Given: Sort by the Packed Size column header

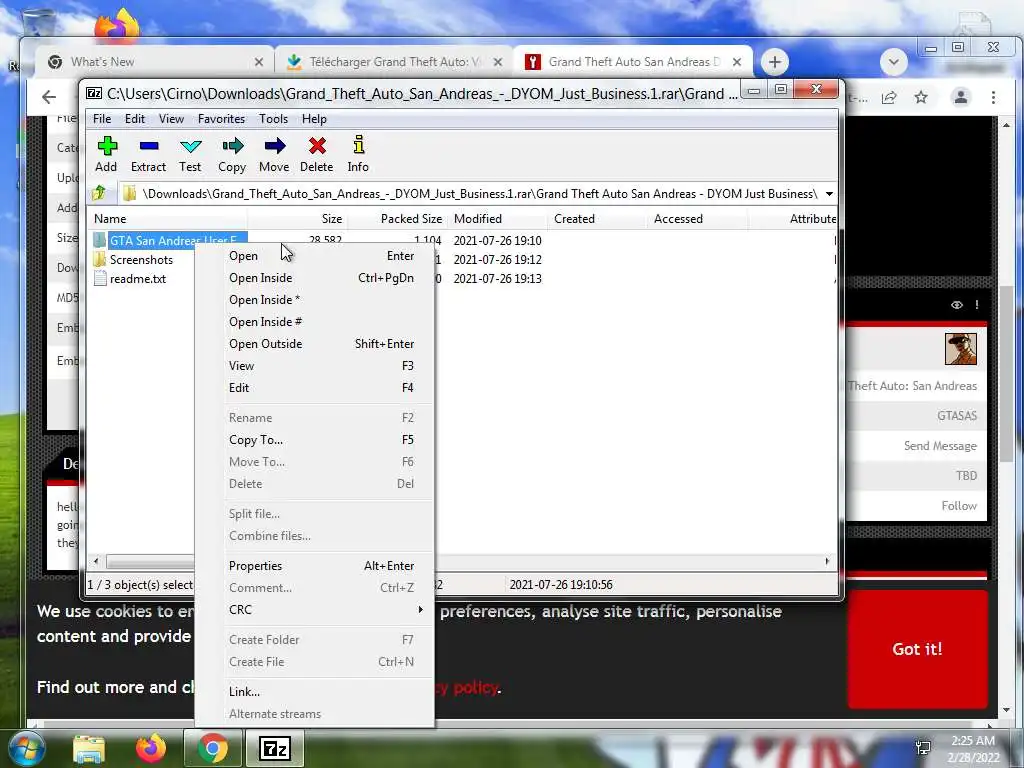Looking at the screenshot, I should pyautogui.click(x=396, y=219).
